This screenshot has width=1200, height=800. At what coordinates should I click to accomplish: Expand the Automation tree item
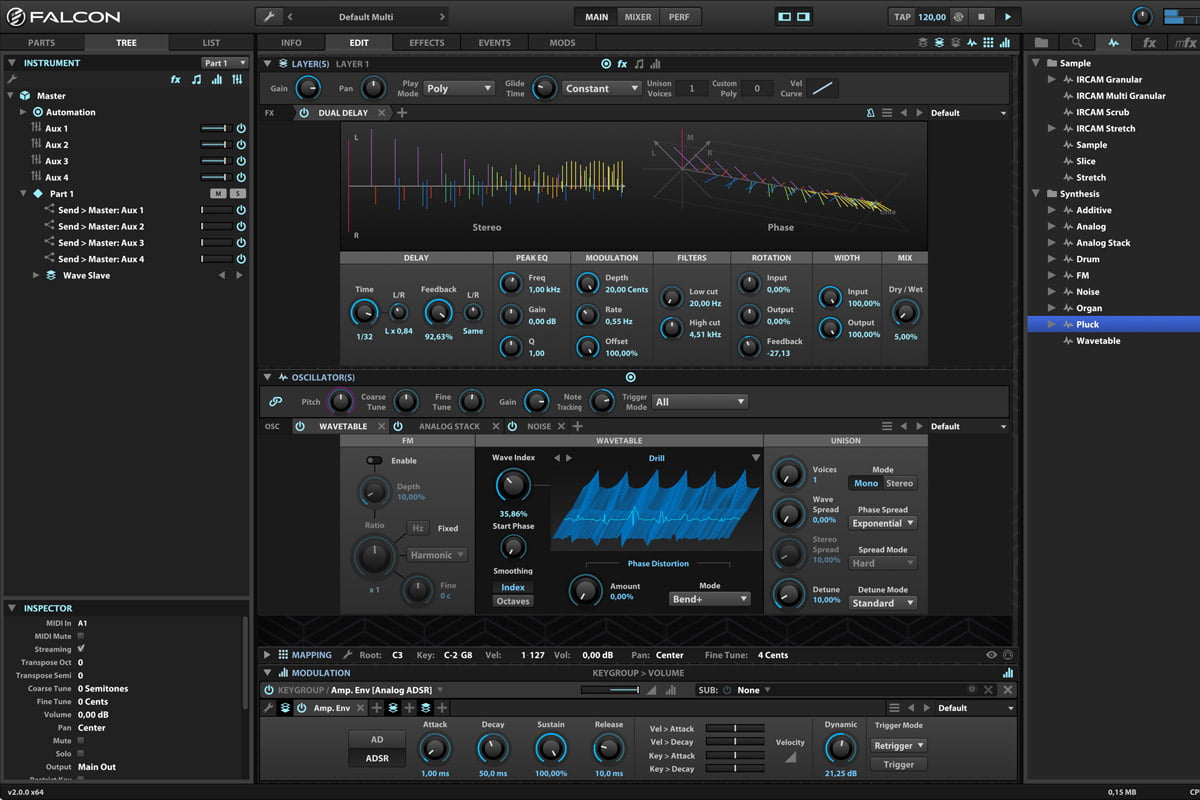click(x=24, y=112)
